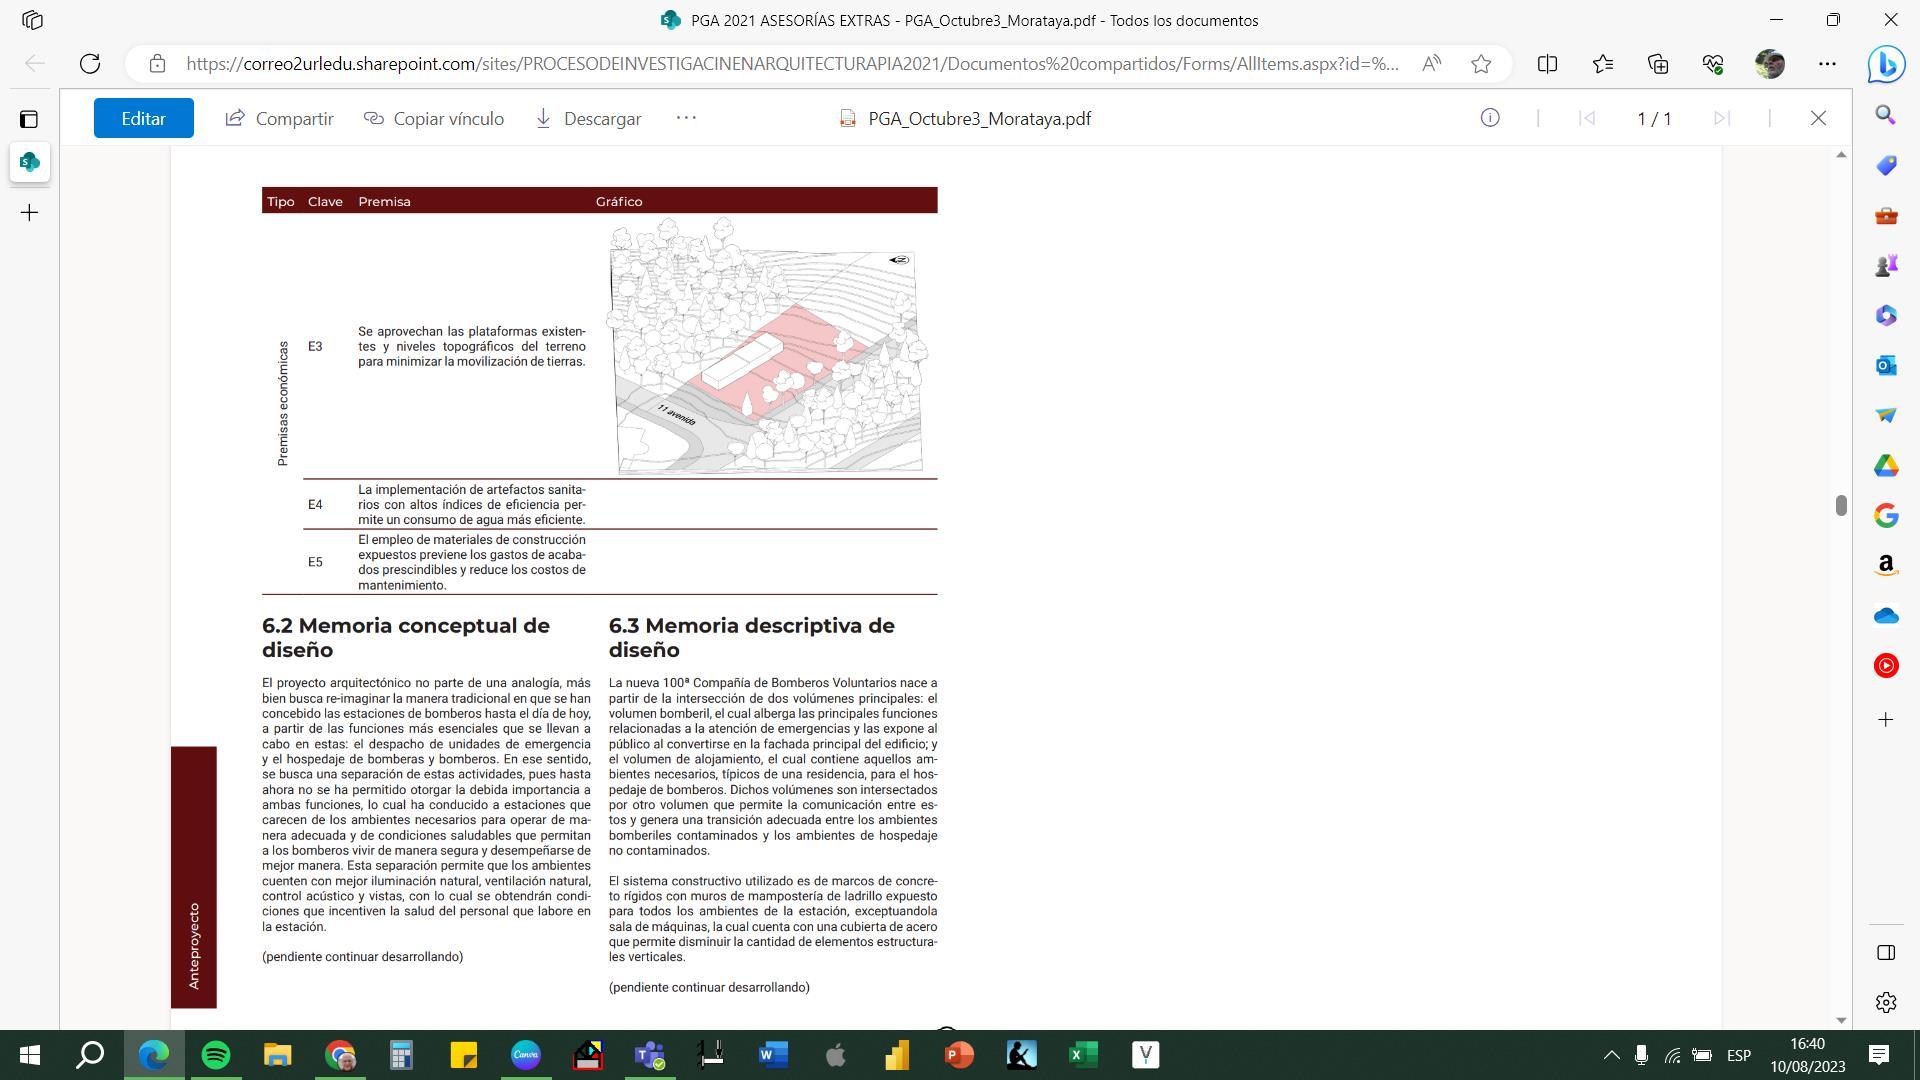The image size is (1920, 1080).
Task: Open the sidebar settings gear
Action: [1886, 1002]
